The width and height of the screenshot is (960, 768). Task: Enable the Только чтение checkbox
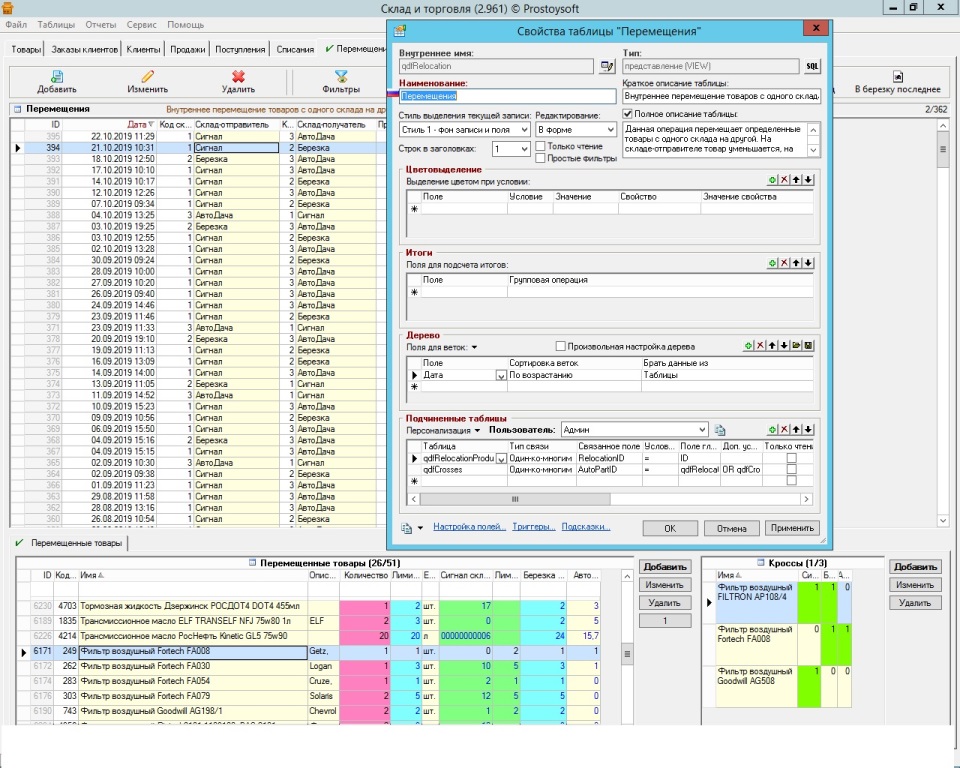541,146
